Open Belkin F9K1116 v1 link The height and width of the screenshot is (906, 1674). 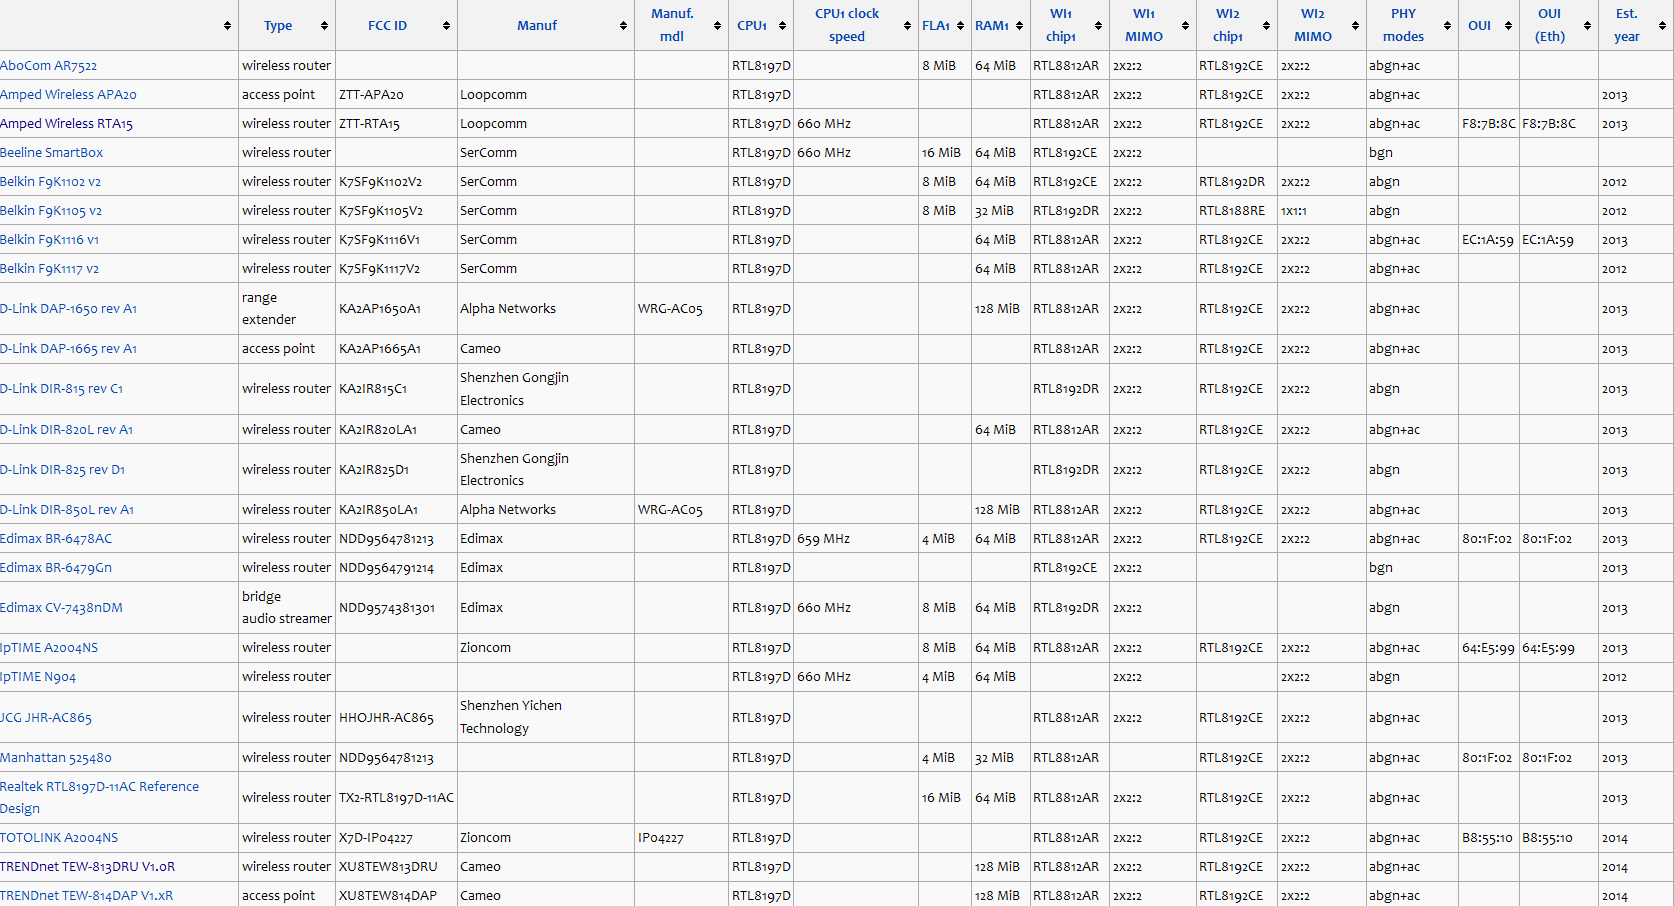click(x=50, y=240)
